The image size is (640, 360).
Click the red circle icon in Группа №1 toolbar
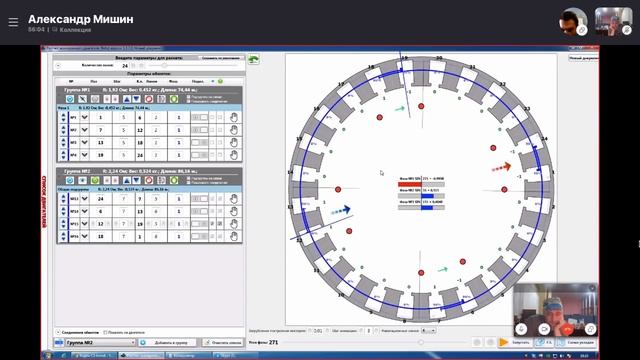click(x=149, y=99)
